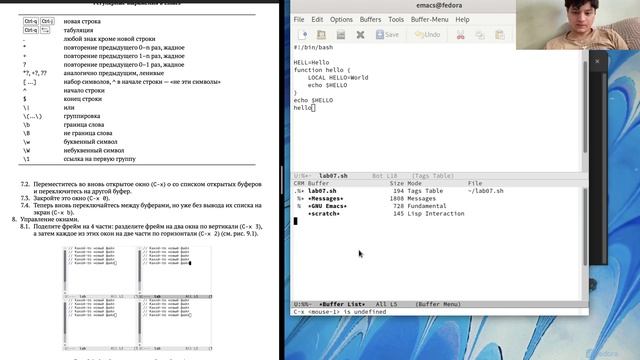Screen dimensions: 640x360
Task: Open the Help menu in Emacs
Action: [462, 20]
